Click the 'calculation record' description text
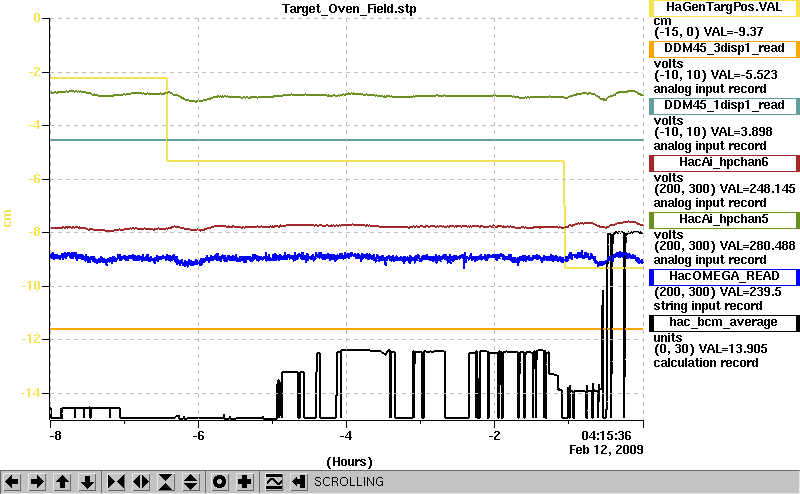 click(x=706, y=363)
